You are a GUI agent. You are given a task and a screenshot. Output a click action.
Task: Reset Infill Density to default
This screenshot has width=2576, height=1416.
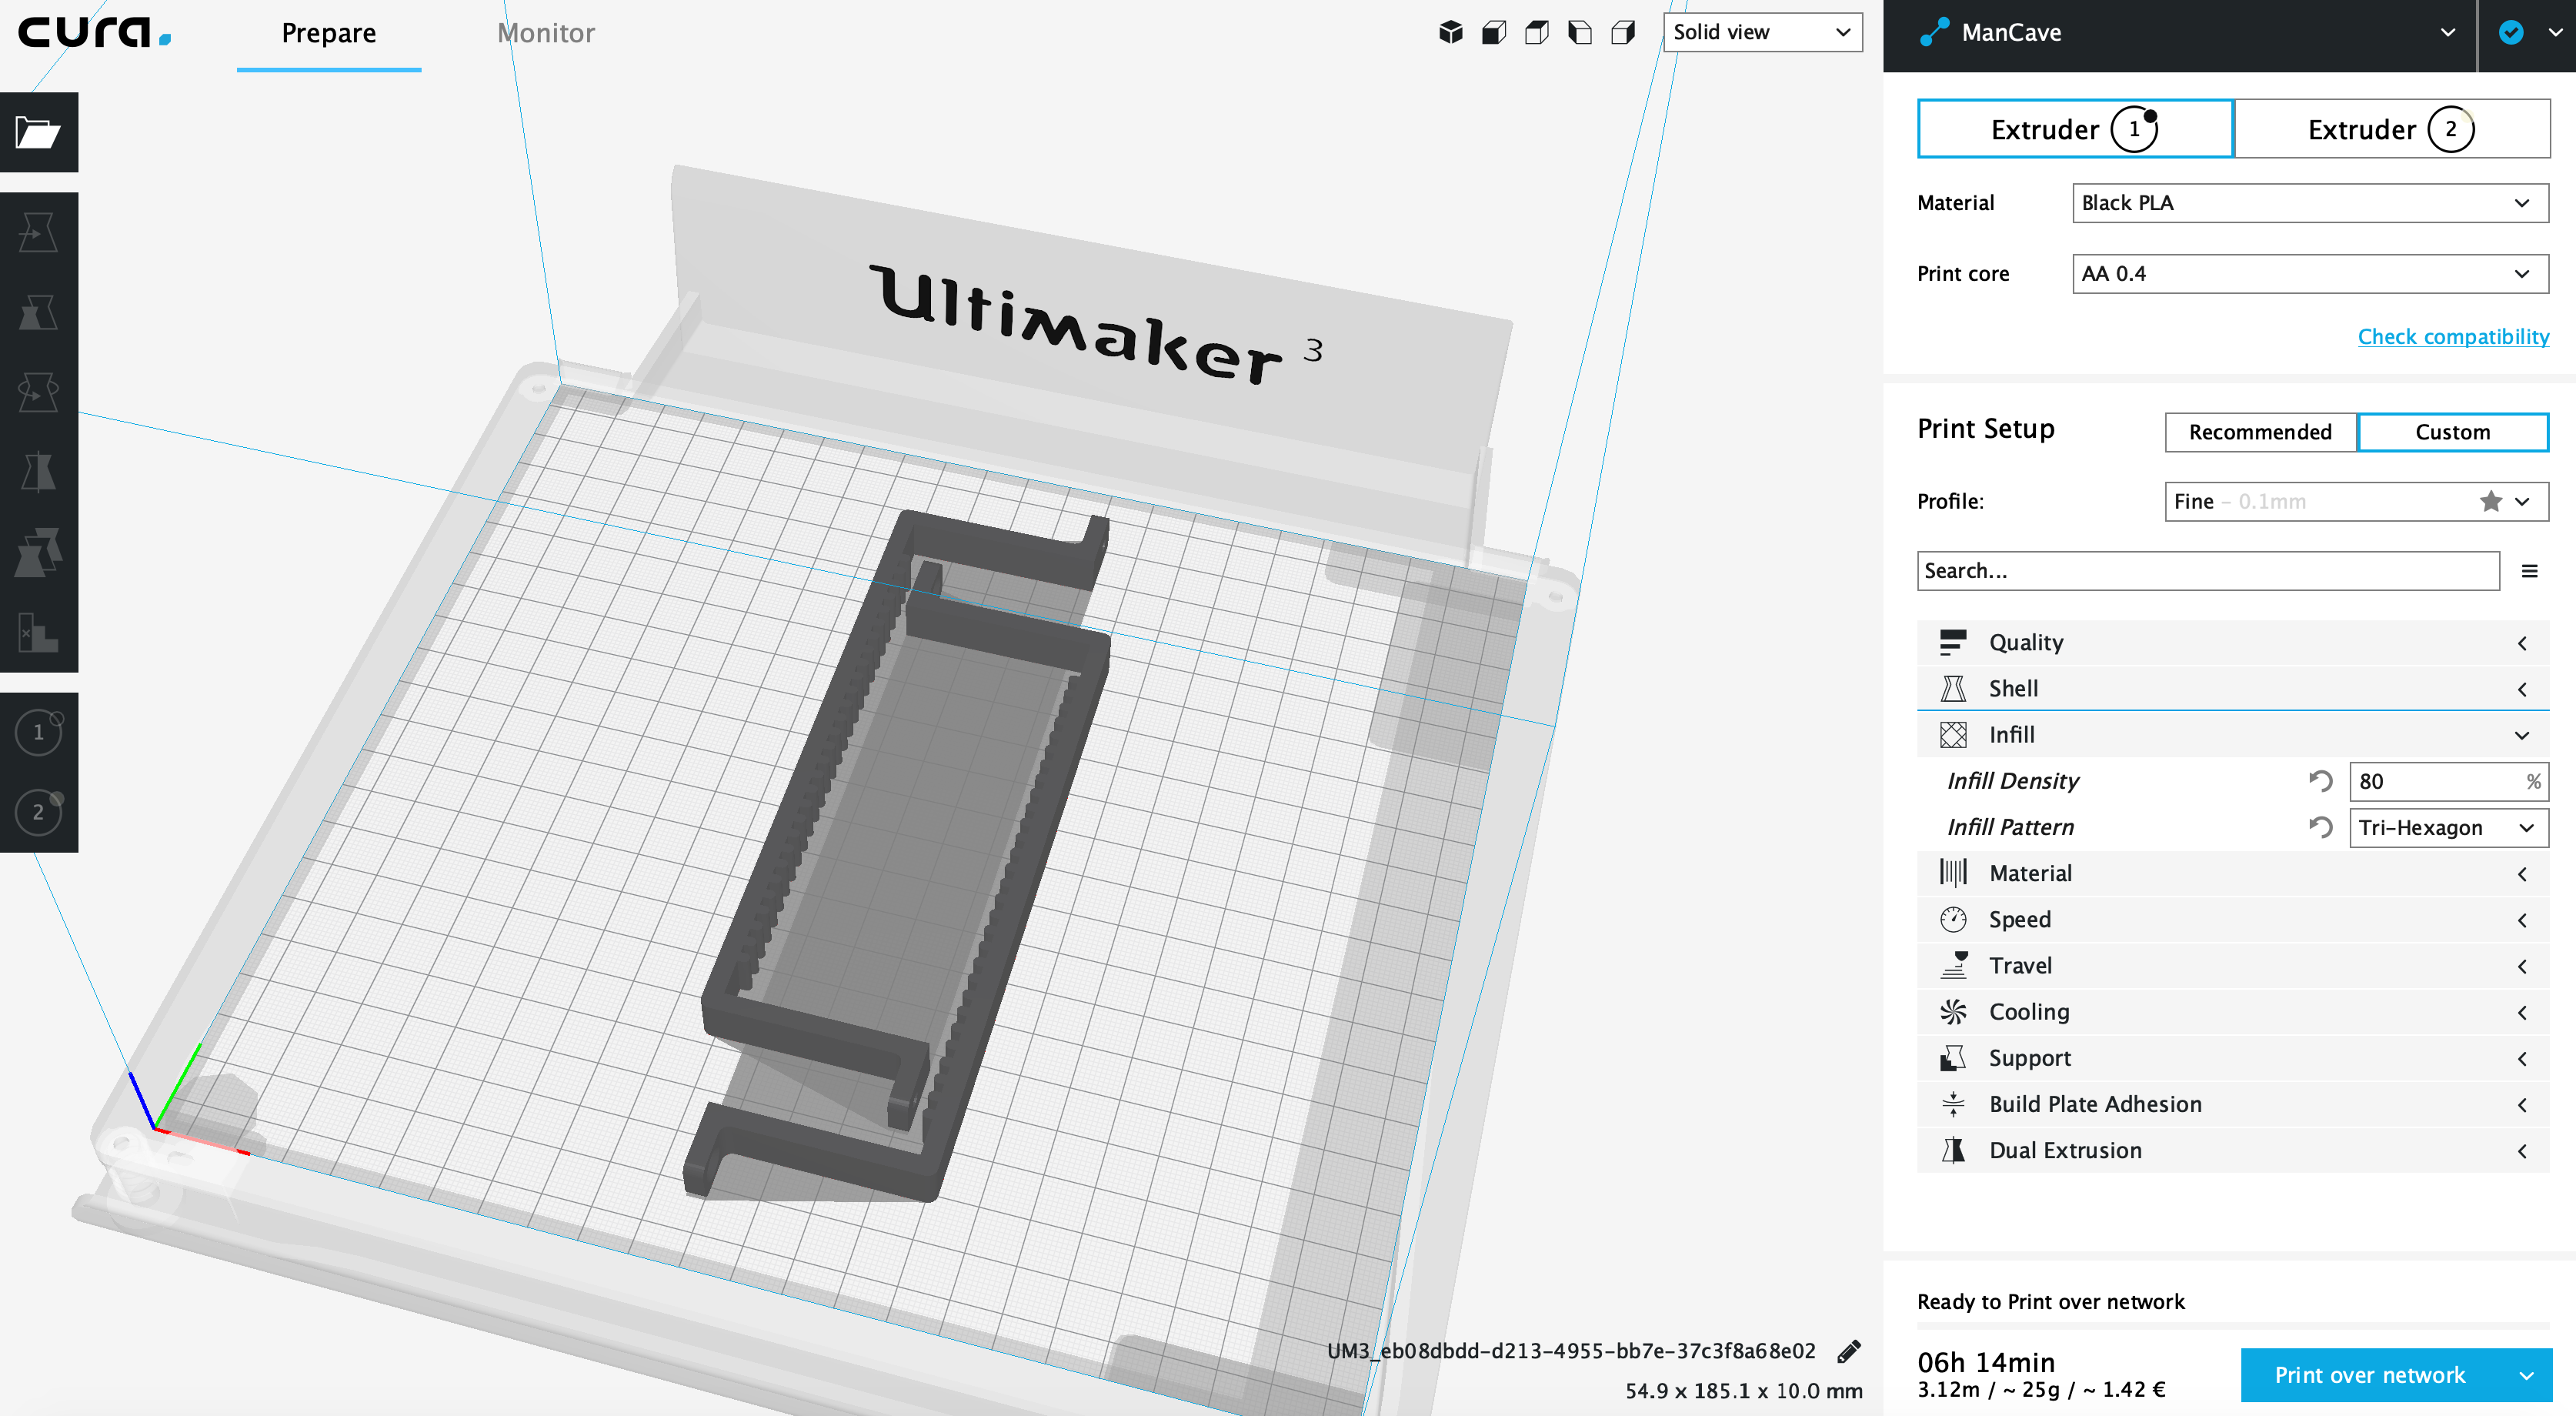pos(2320,781)
